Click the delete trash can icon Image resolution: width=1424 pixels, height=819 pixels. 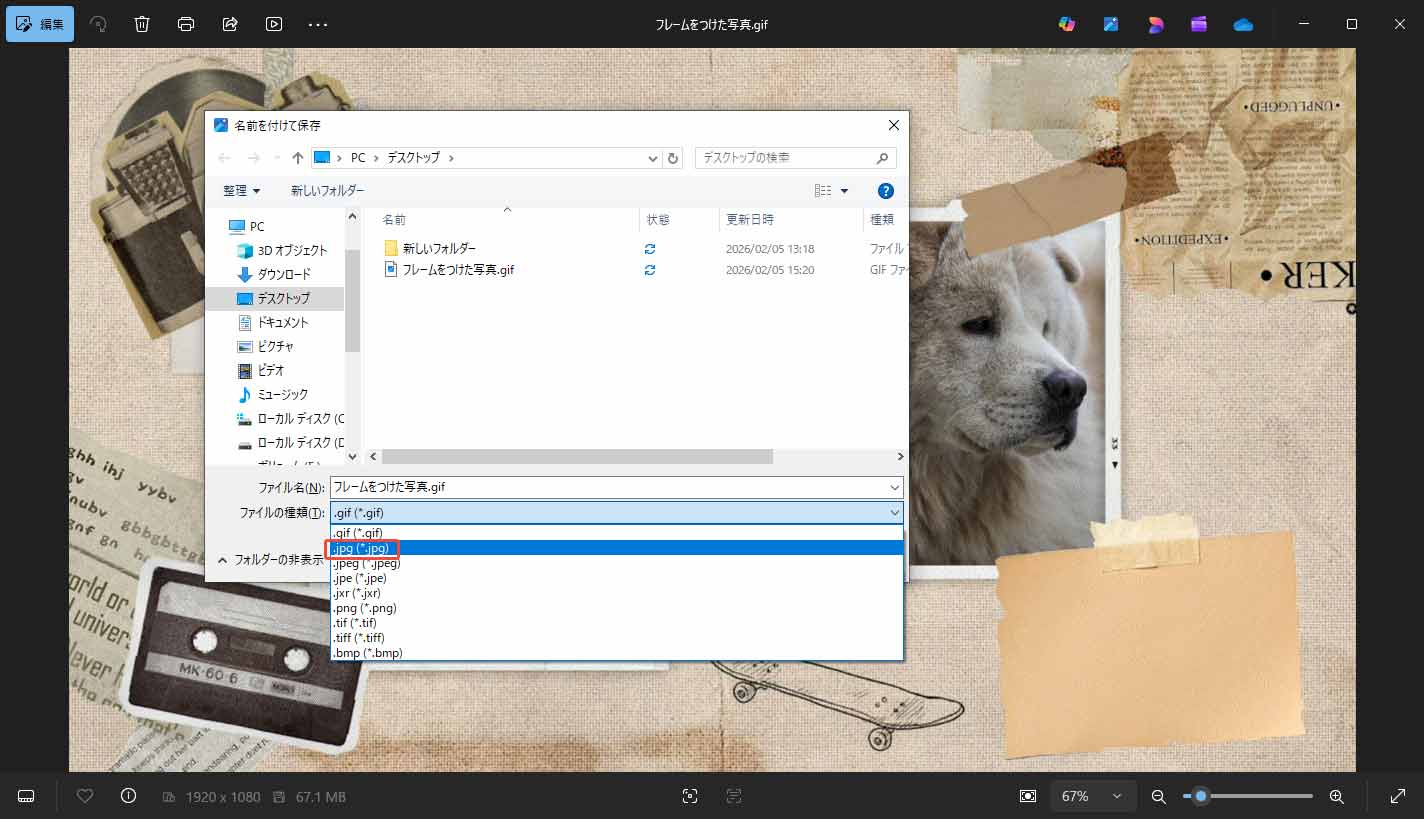coord(142,24)
